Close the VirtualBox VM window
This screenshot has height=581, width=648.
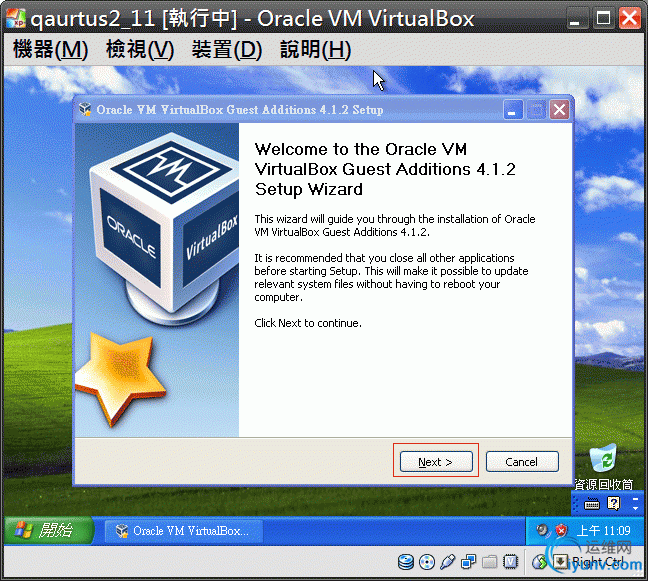pos(630,18)
